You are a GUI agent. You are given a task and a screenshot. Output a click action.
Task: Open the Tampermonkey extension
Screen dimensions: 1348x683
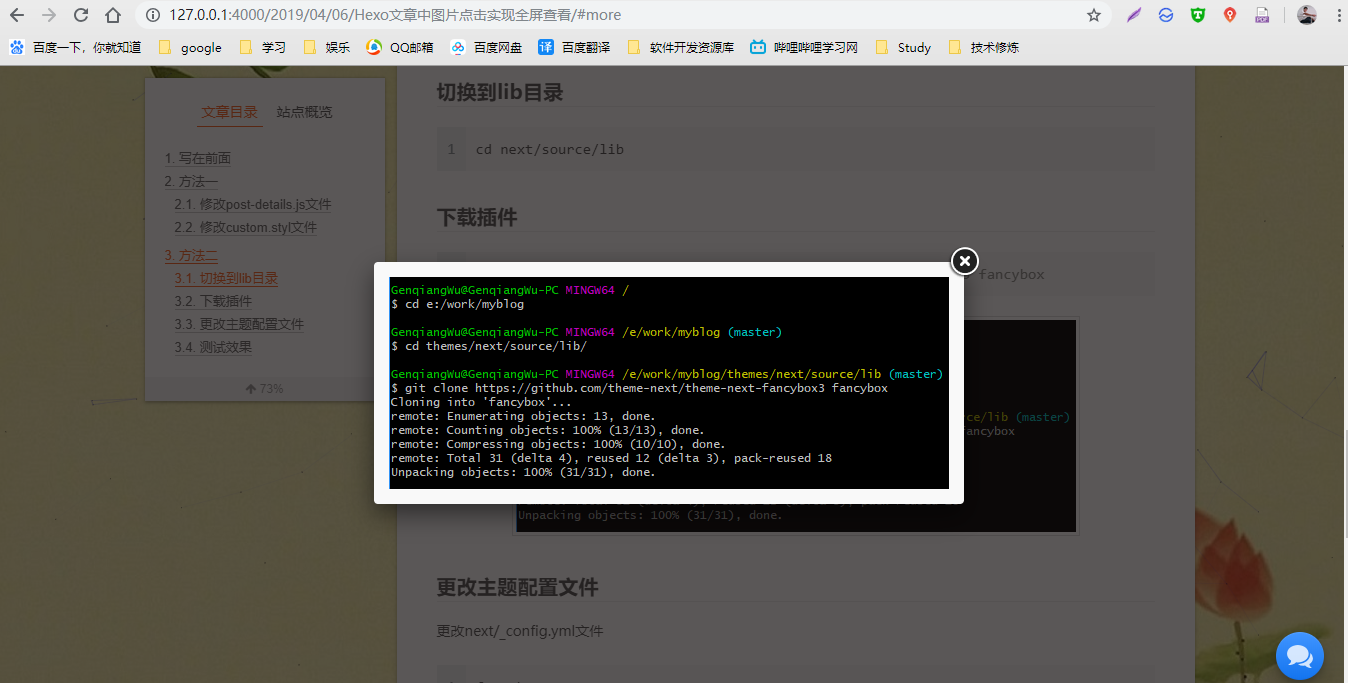pos(1197,15)
